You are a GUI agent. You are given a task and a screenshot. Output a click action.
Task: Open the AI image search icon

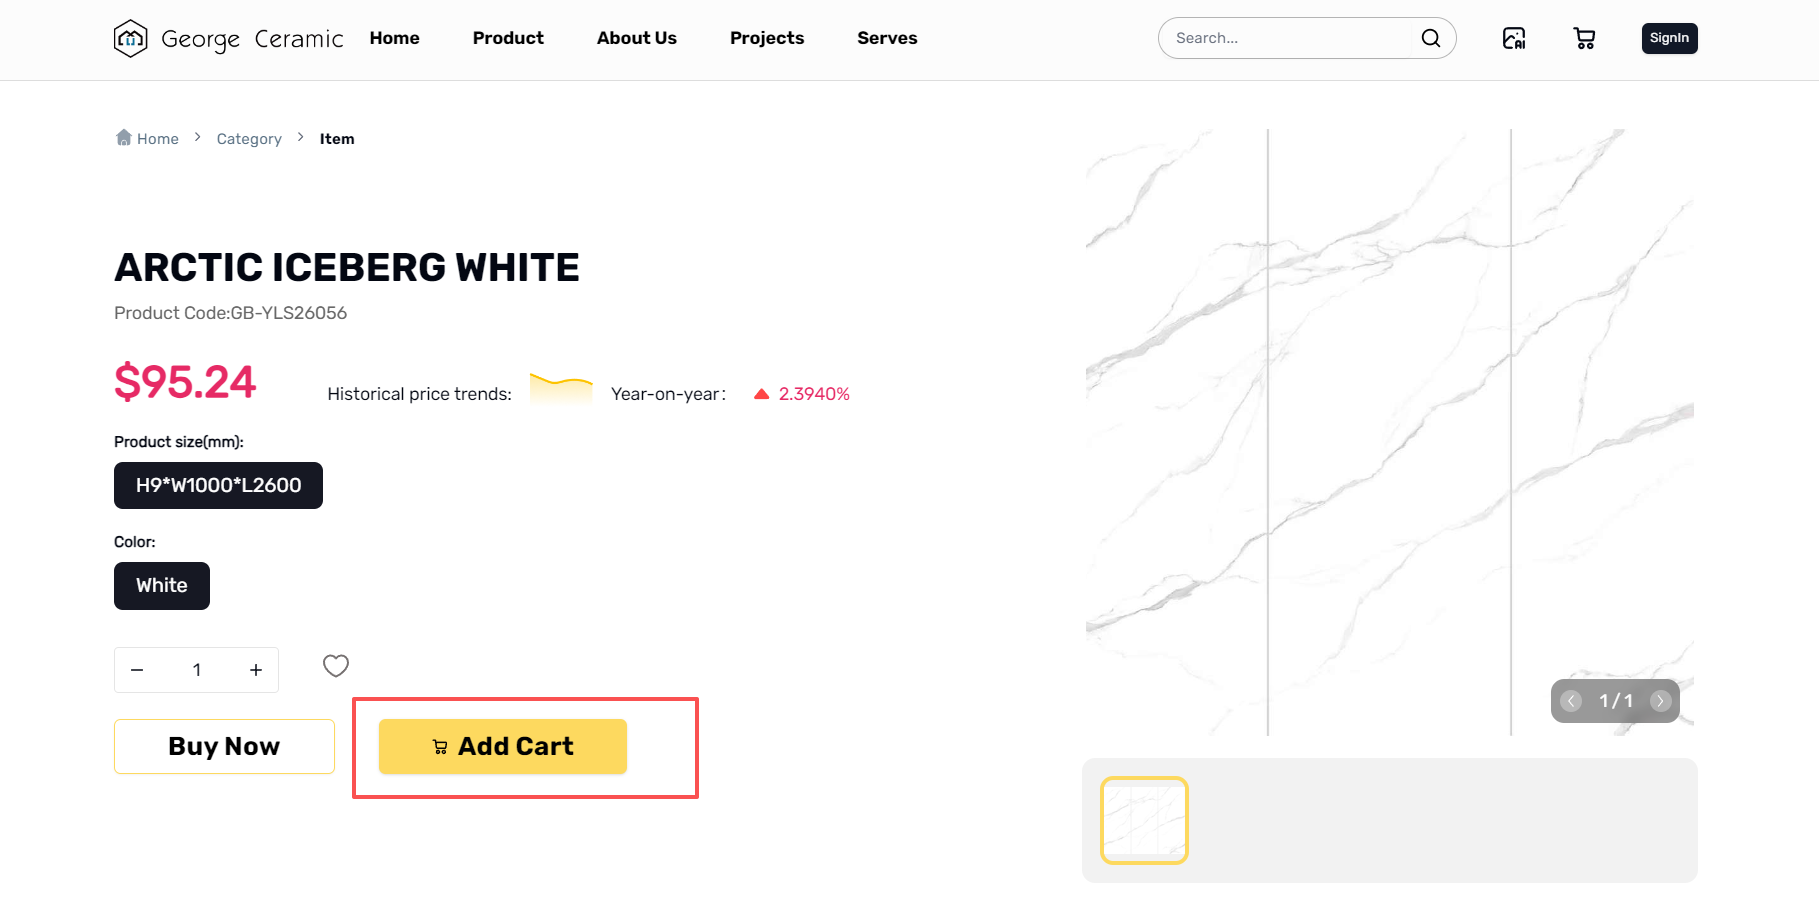(1514, 38)
